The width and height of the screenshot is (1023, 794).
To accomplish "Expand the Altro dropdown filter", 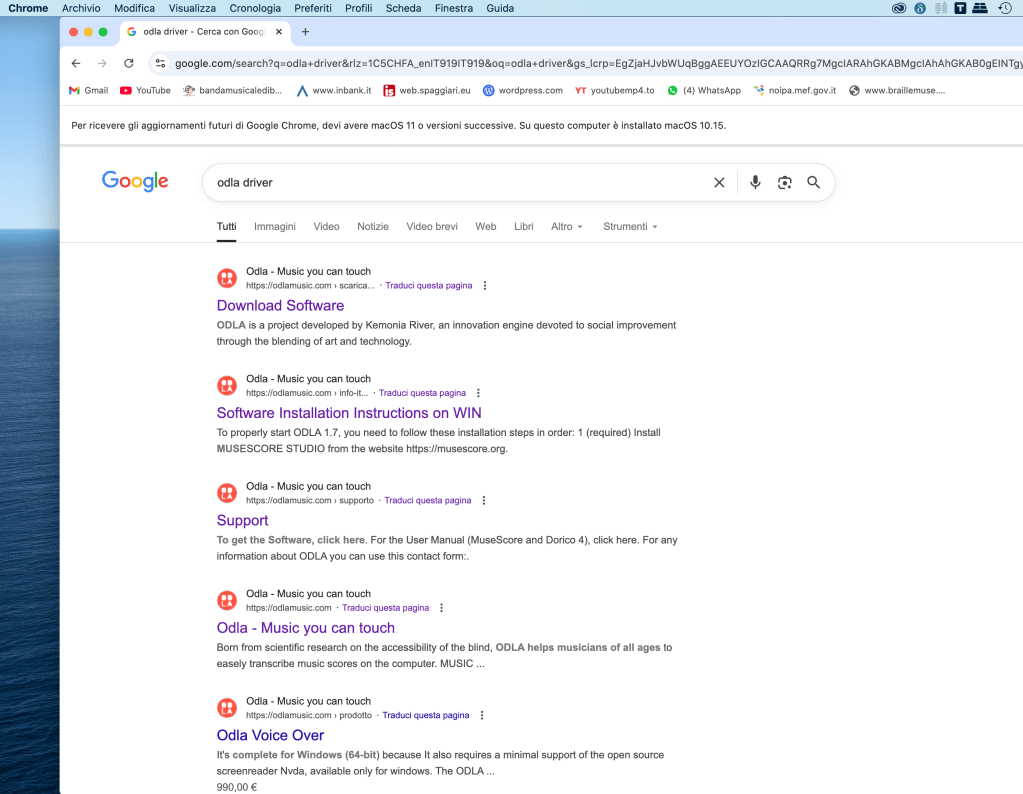I will coord(566,227).
